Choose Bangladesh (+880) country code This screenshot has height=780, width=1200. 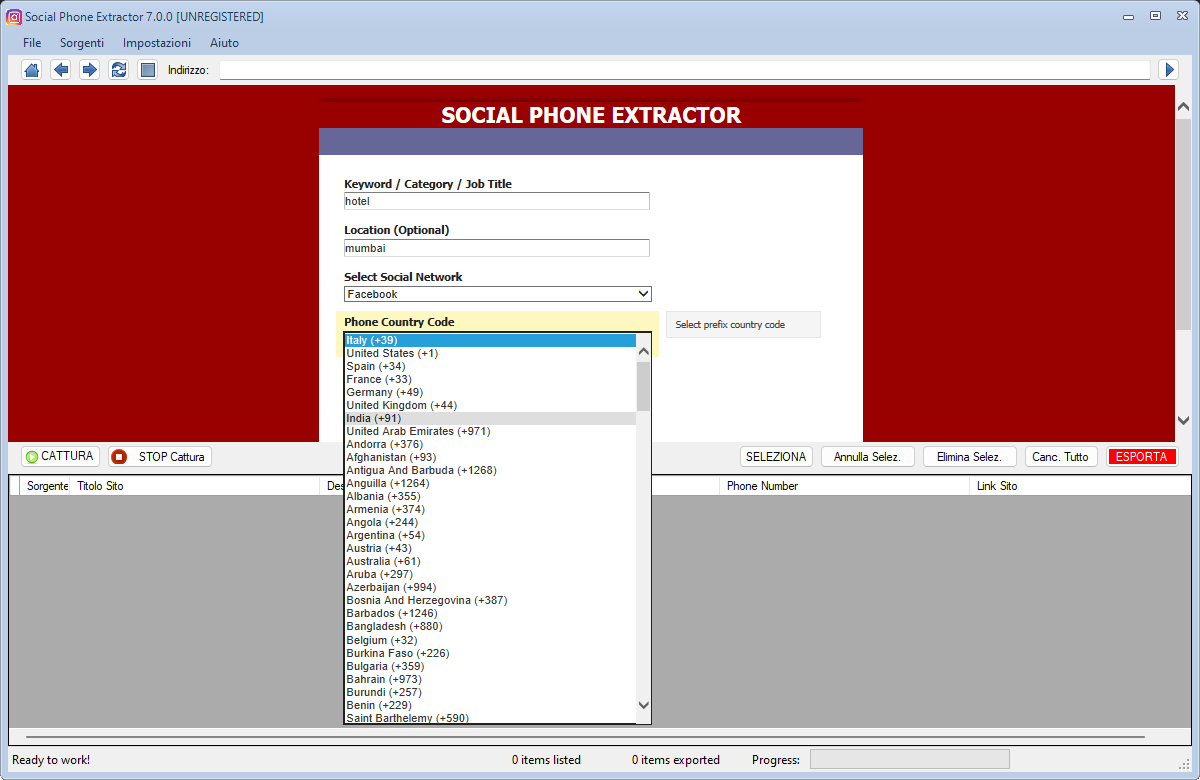(490, 626)
